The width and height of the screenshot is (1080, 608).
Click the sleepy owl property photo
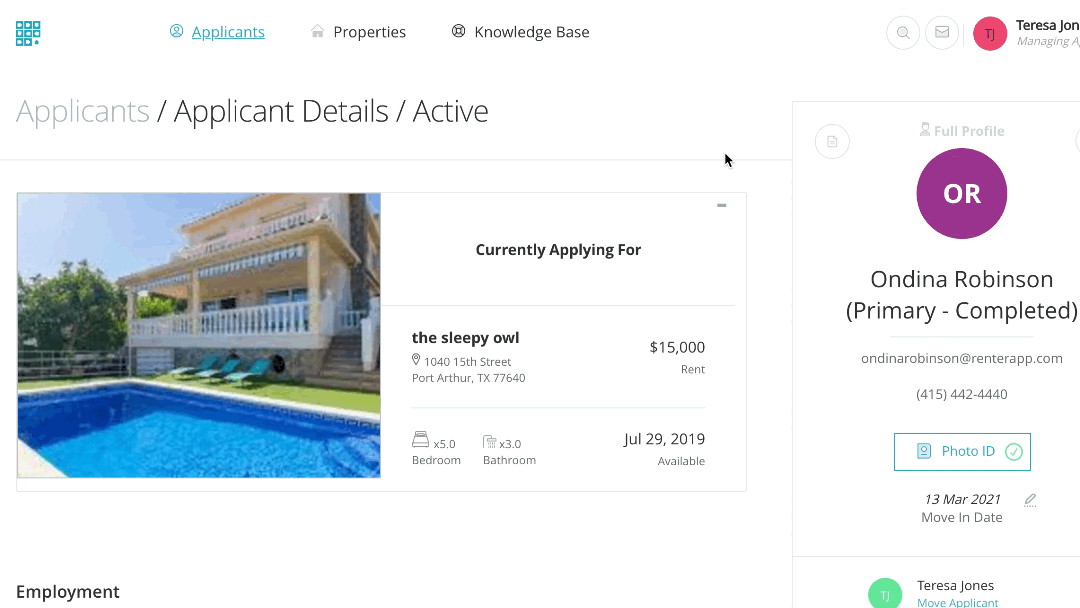[199, 335]
